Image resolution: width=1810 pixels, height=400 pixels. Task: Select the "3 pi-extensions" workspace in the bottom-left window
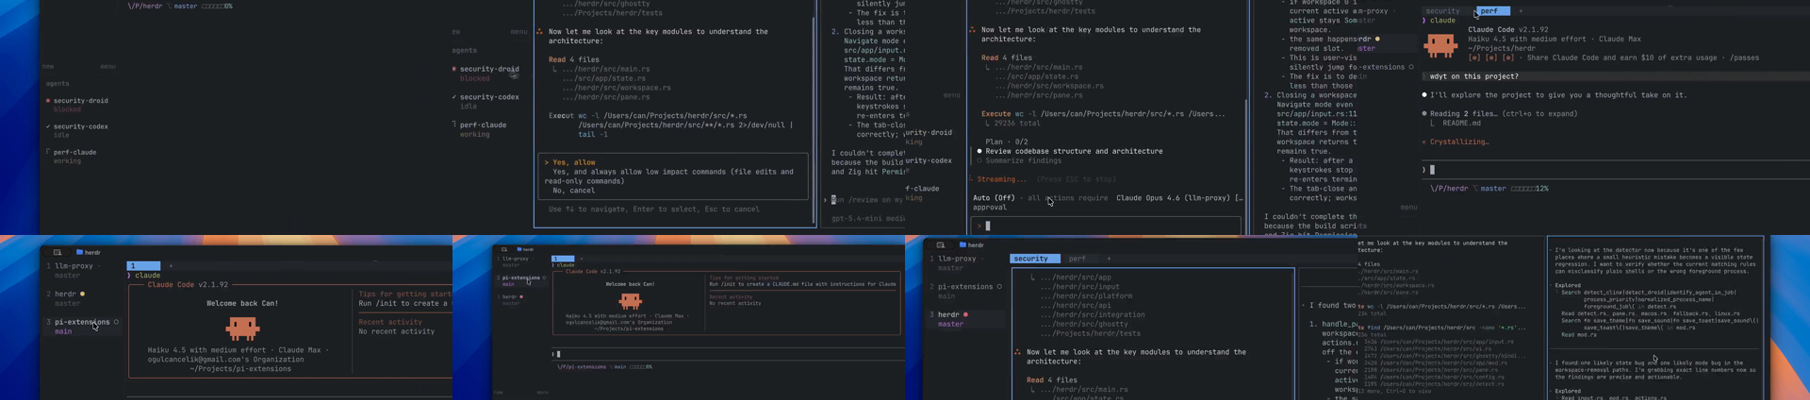coord(82,327)
